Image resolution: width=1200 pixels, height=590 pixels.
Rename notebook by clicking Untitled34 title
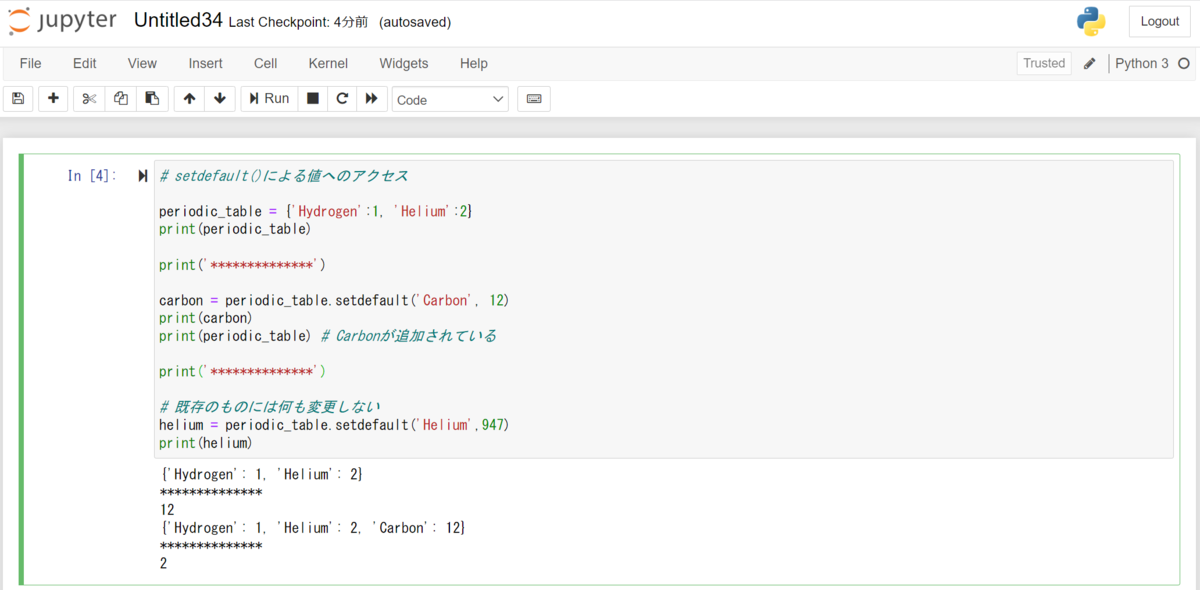coord(179,21)
